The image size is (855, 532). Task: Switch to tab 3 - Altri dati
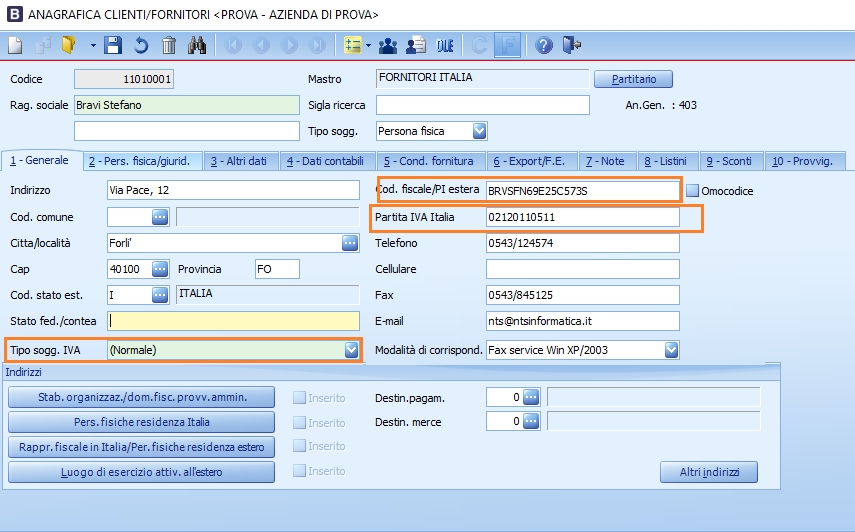point(240,161)
